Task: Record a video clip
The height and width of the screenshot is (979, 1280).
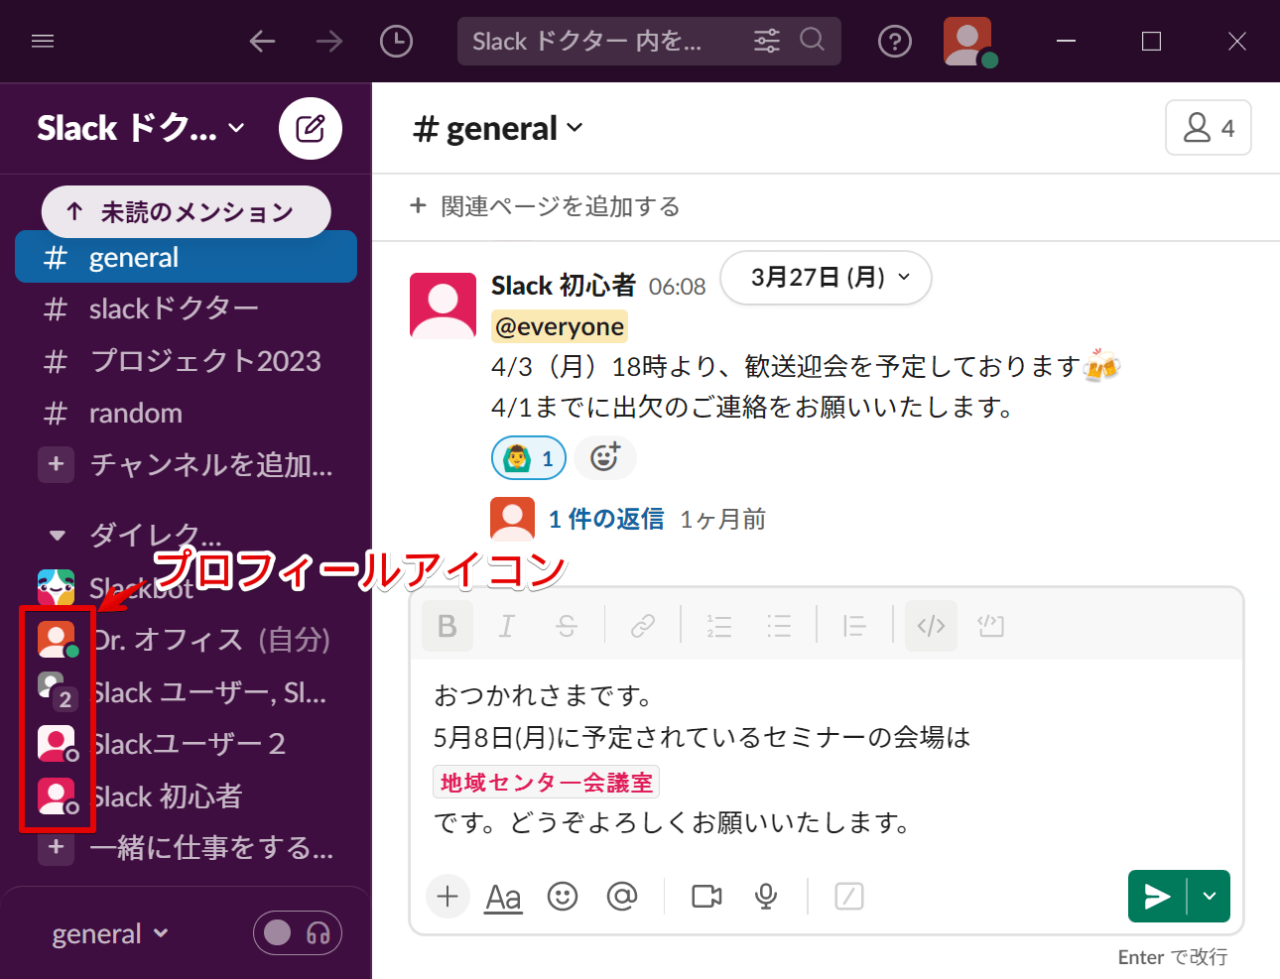Action: pyautogui.click(x=707, y=896)
